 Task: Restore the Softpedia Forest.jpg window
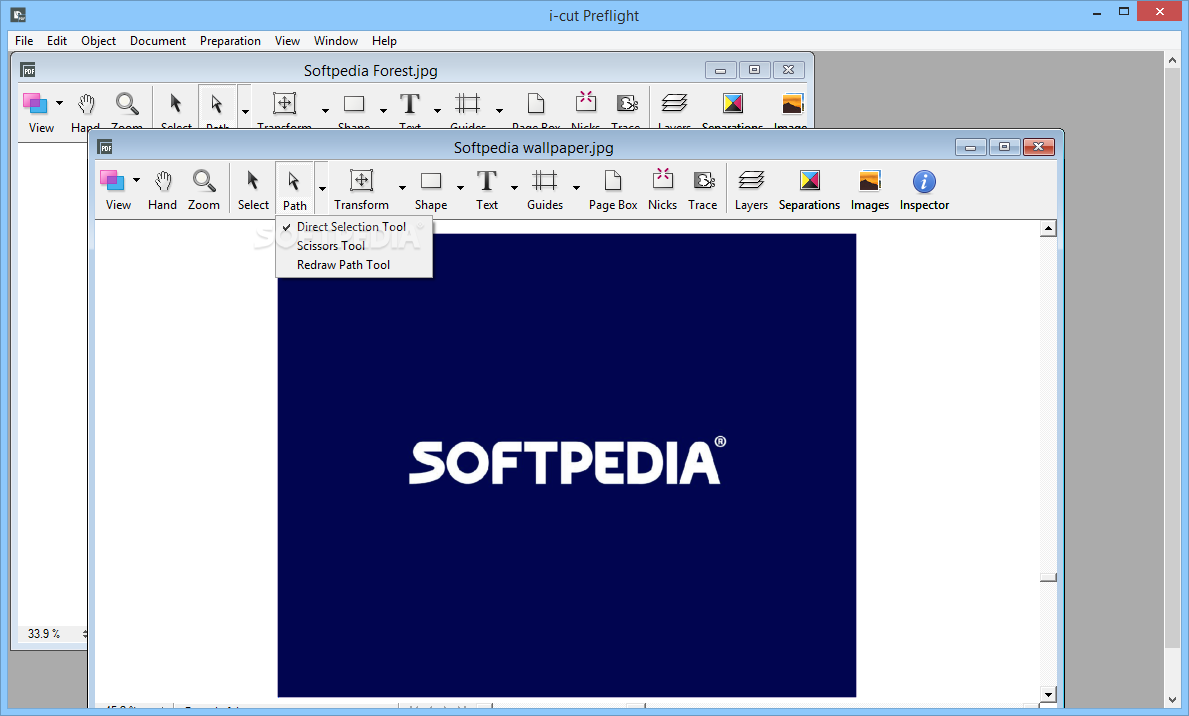coord(754,70)
